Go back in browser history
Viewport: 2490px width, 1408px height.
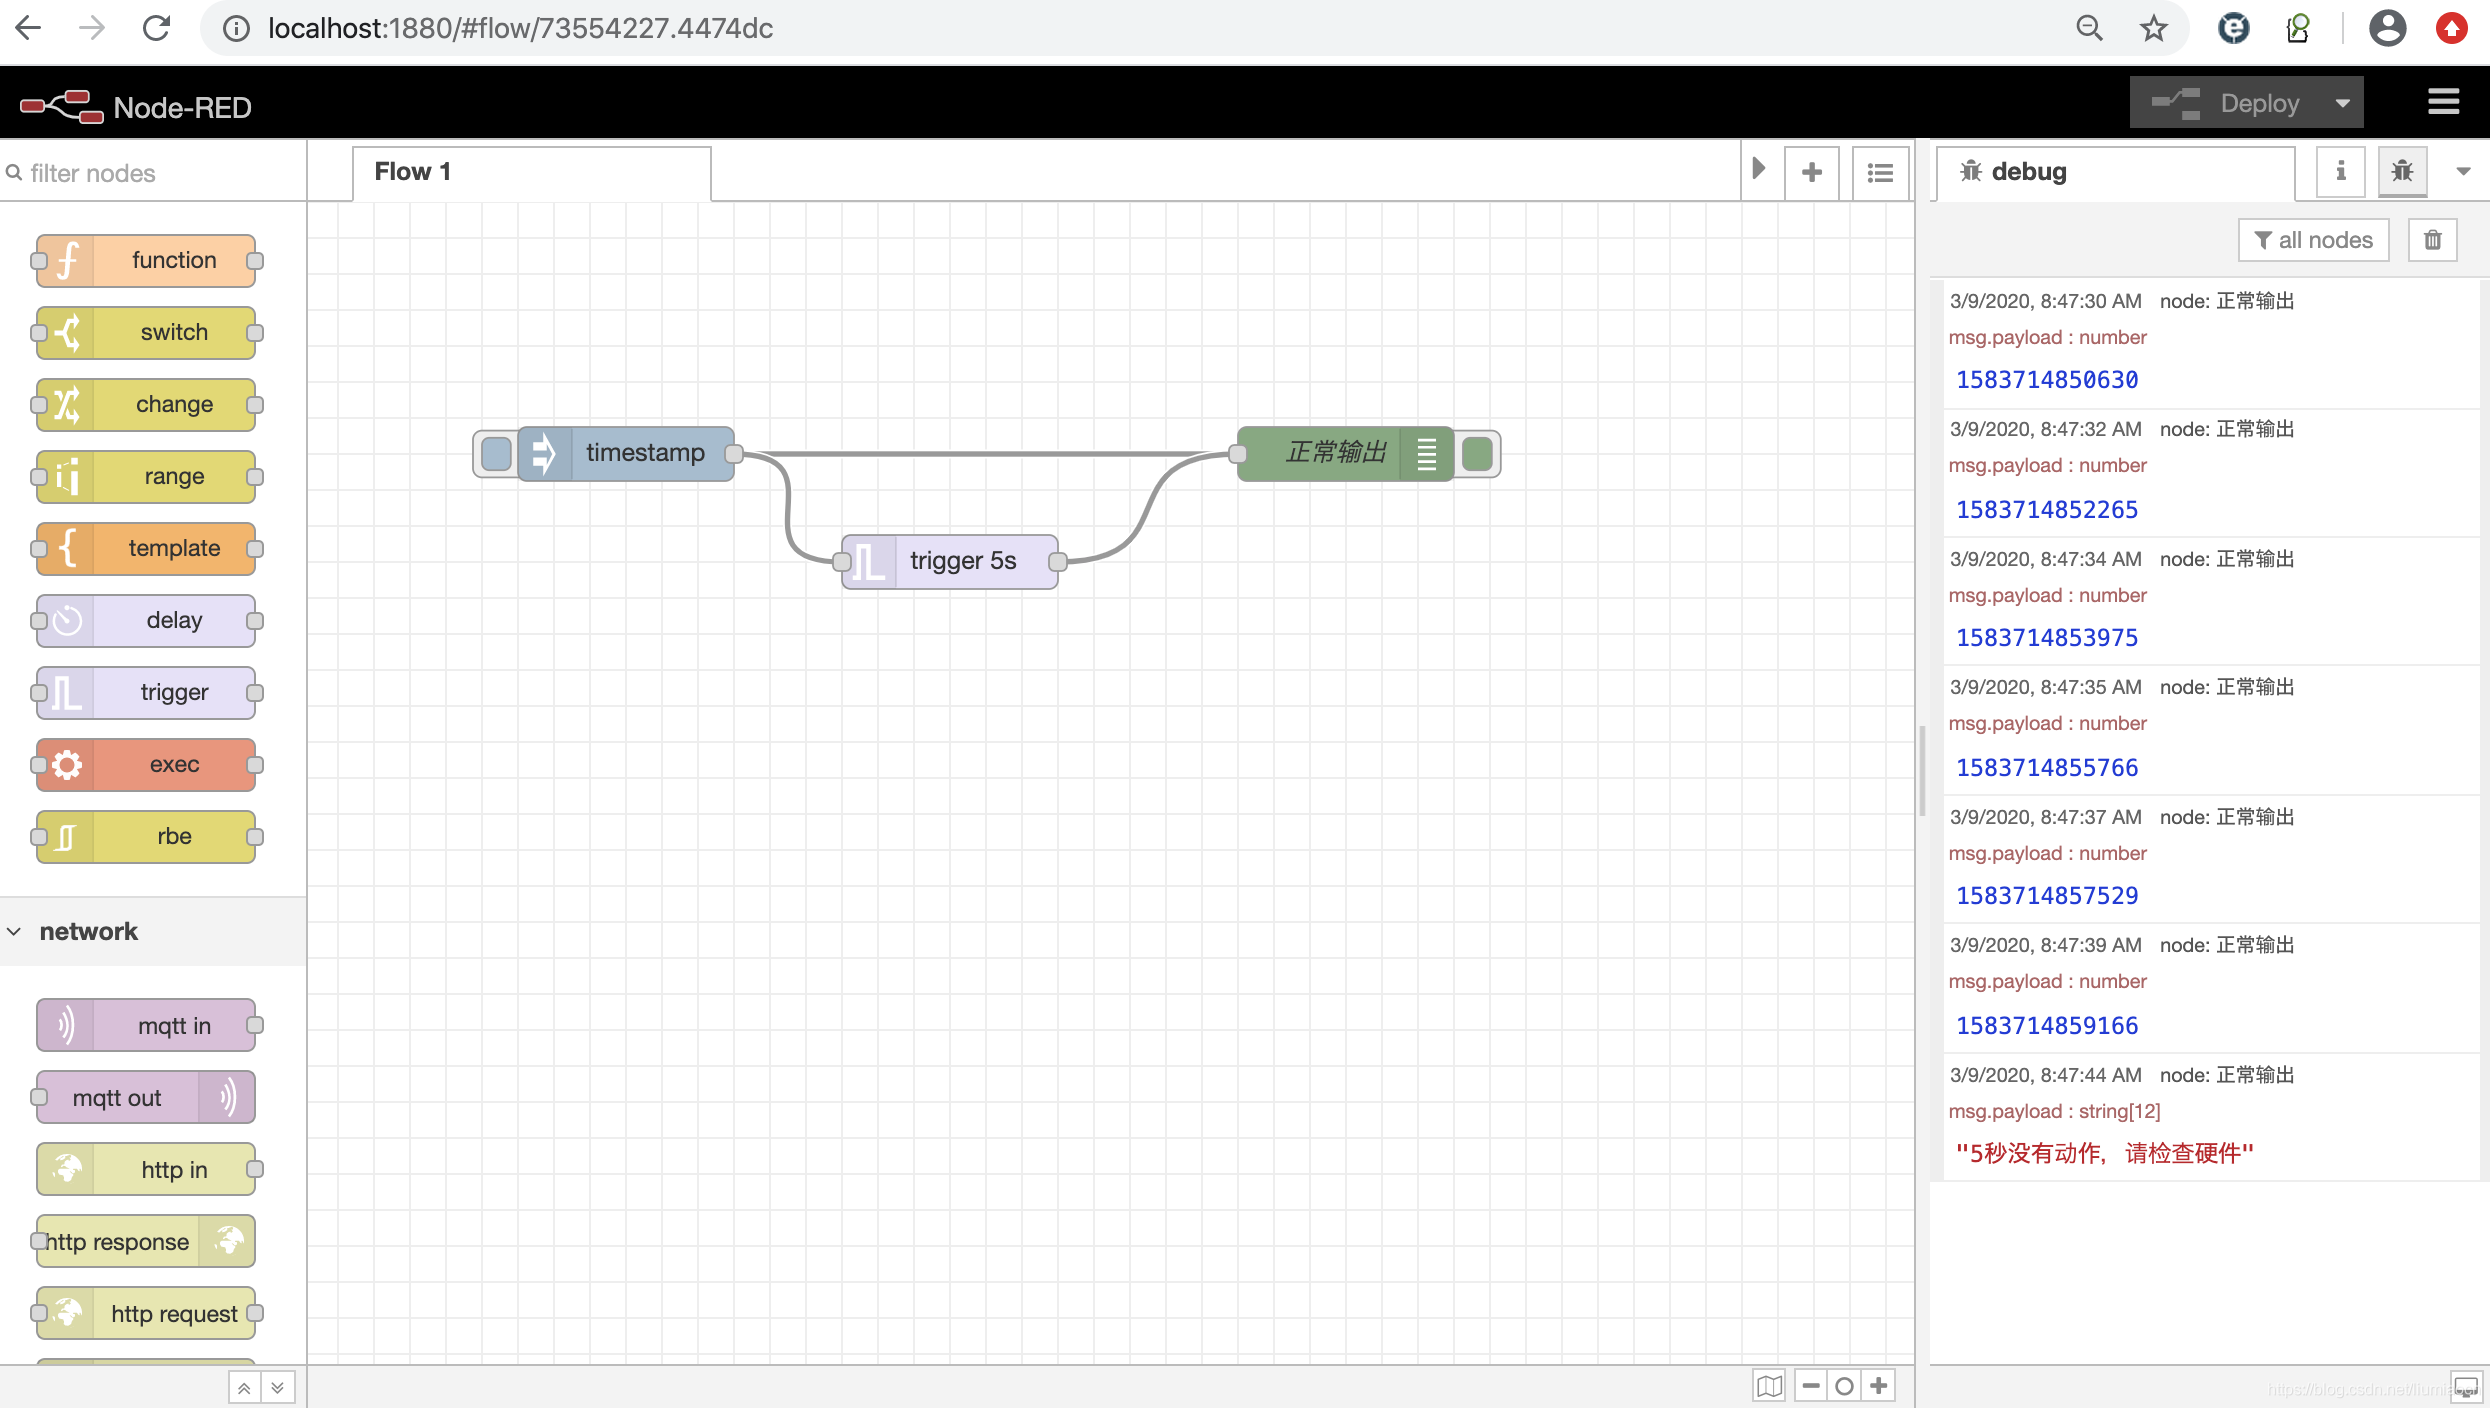(29, 28)
